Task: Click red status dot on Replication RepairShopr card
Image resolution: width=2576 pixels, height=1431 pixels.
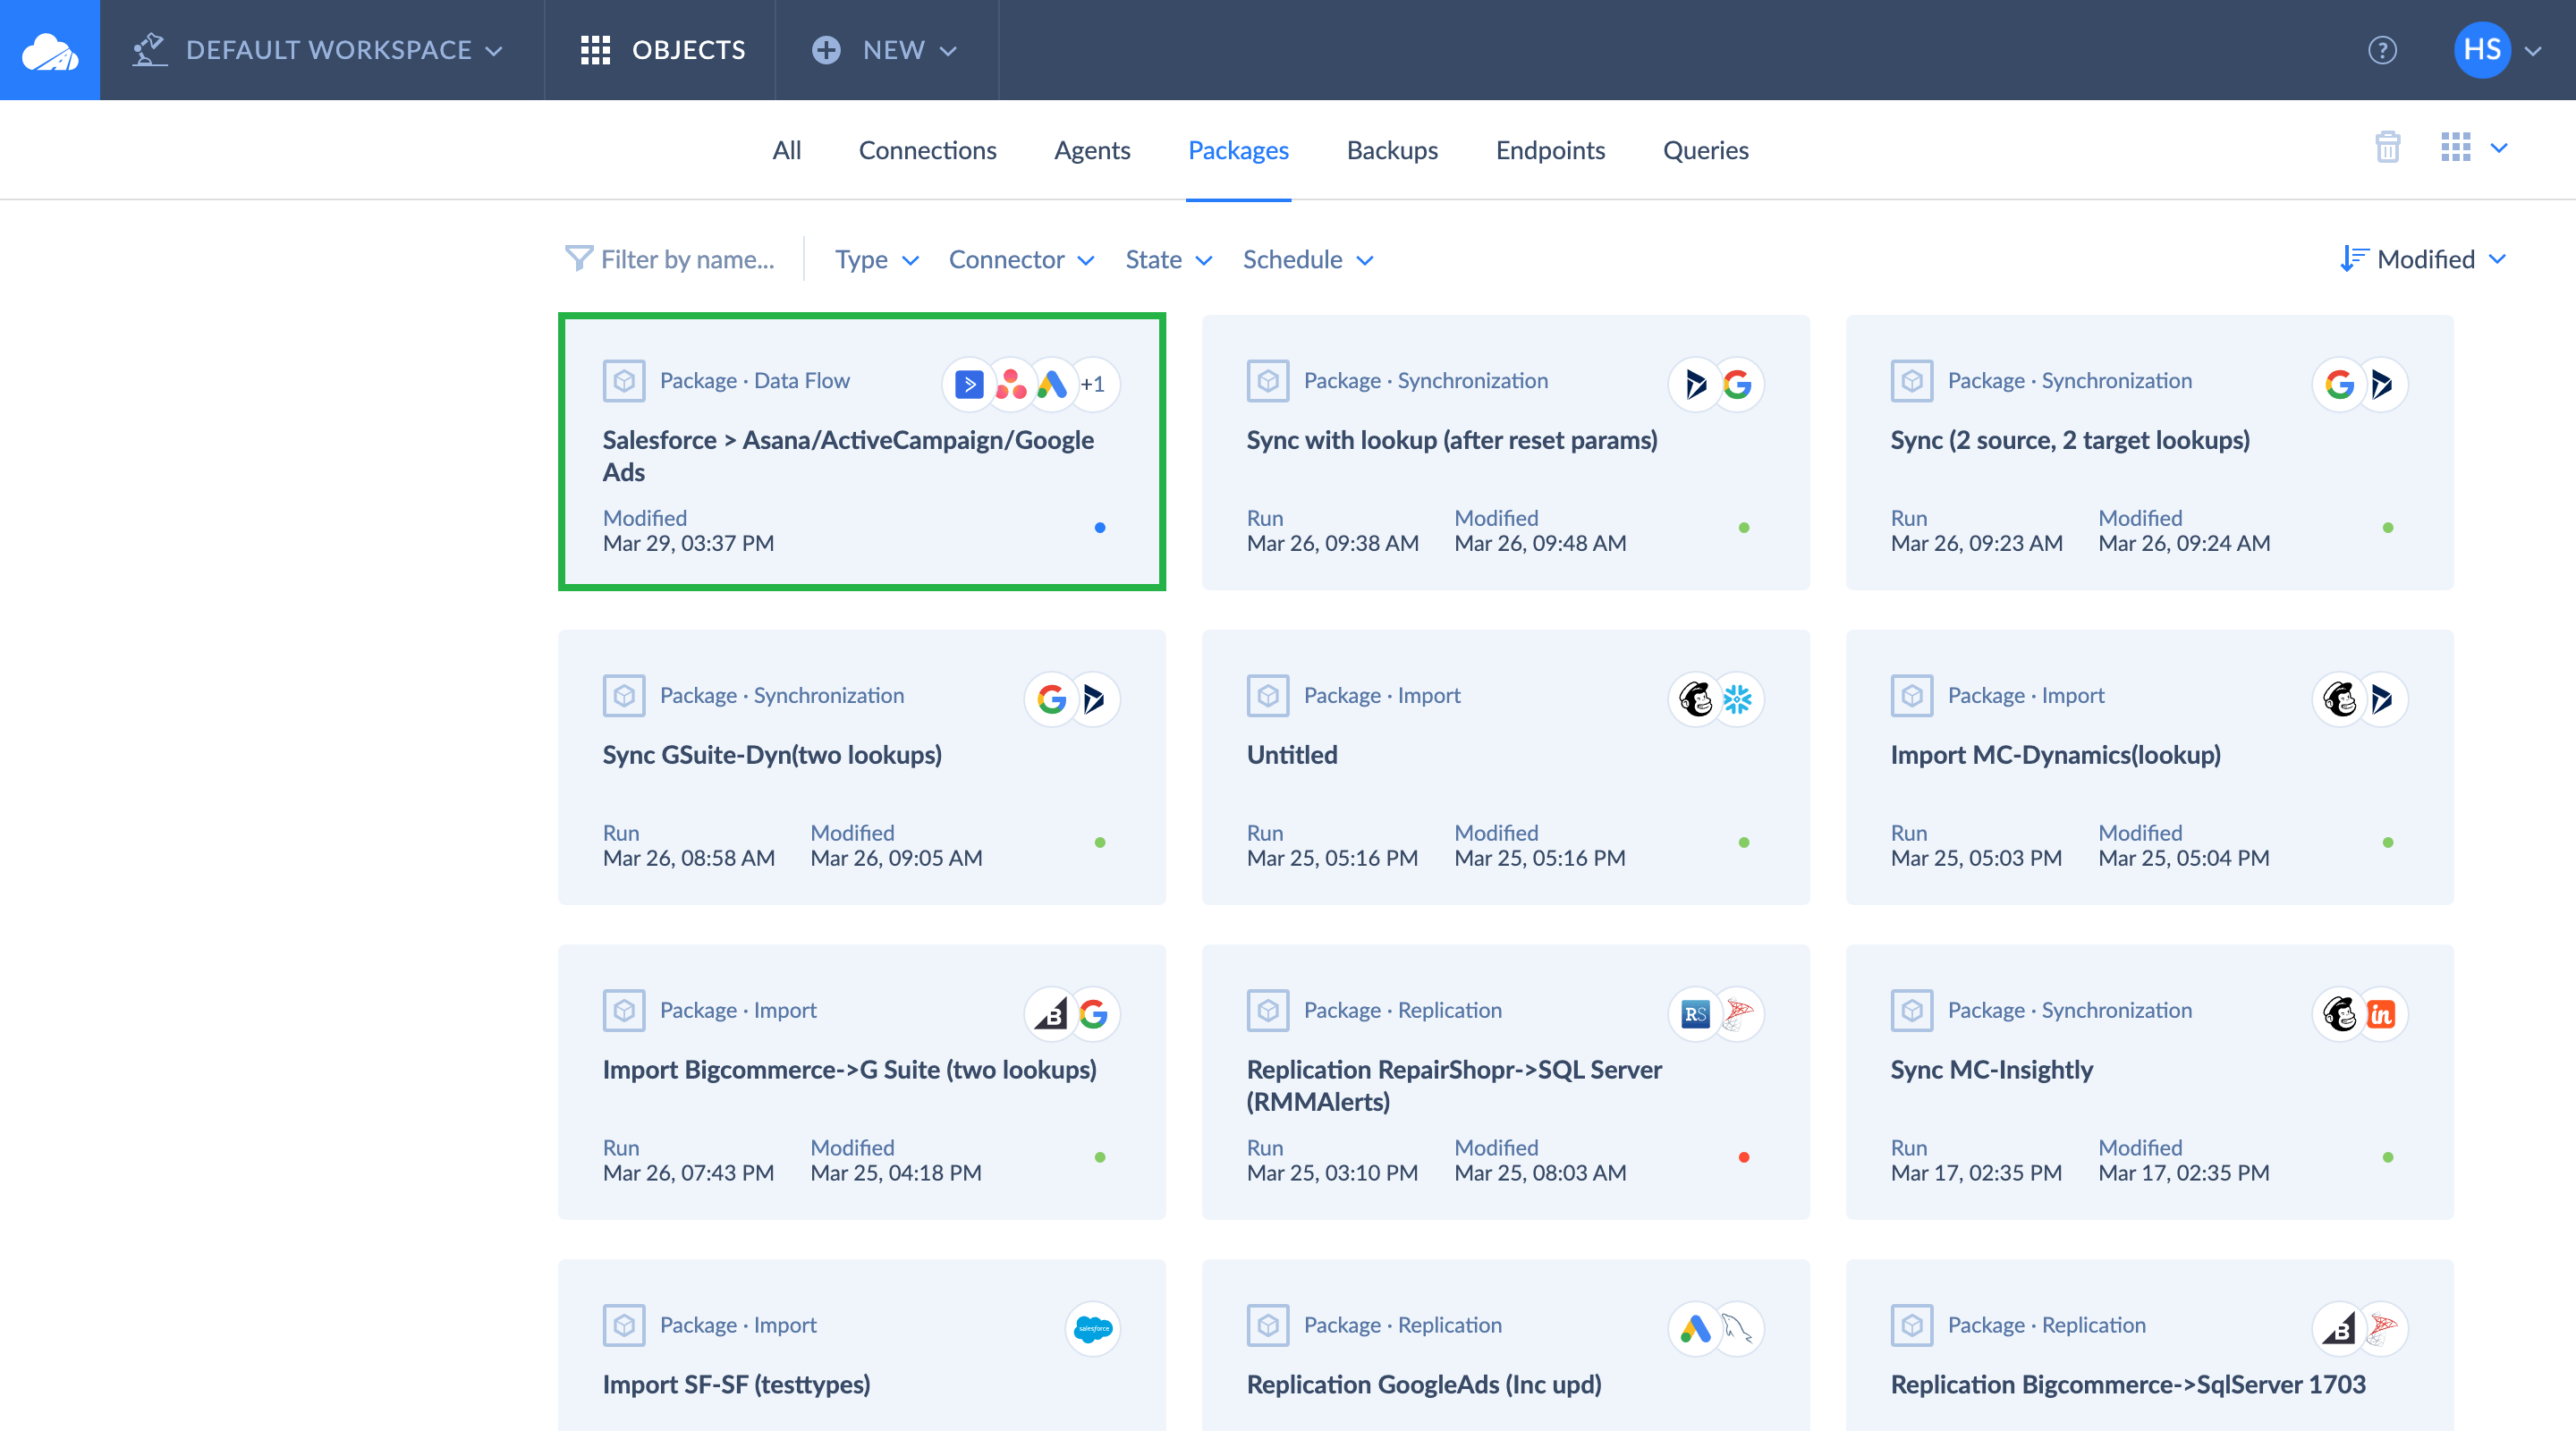Action: click(1744, 1157)
